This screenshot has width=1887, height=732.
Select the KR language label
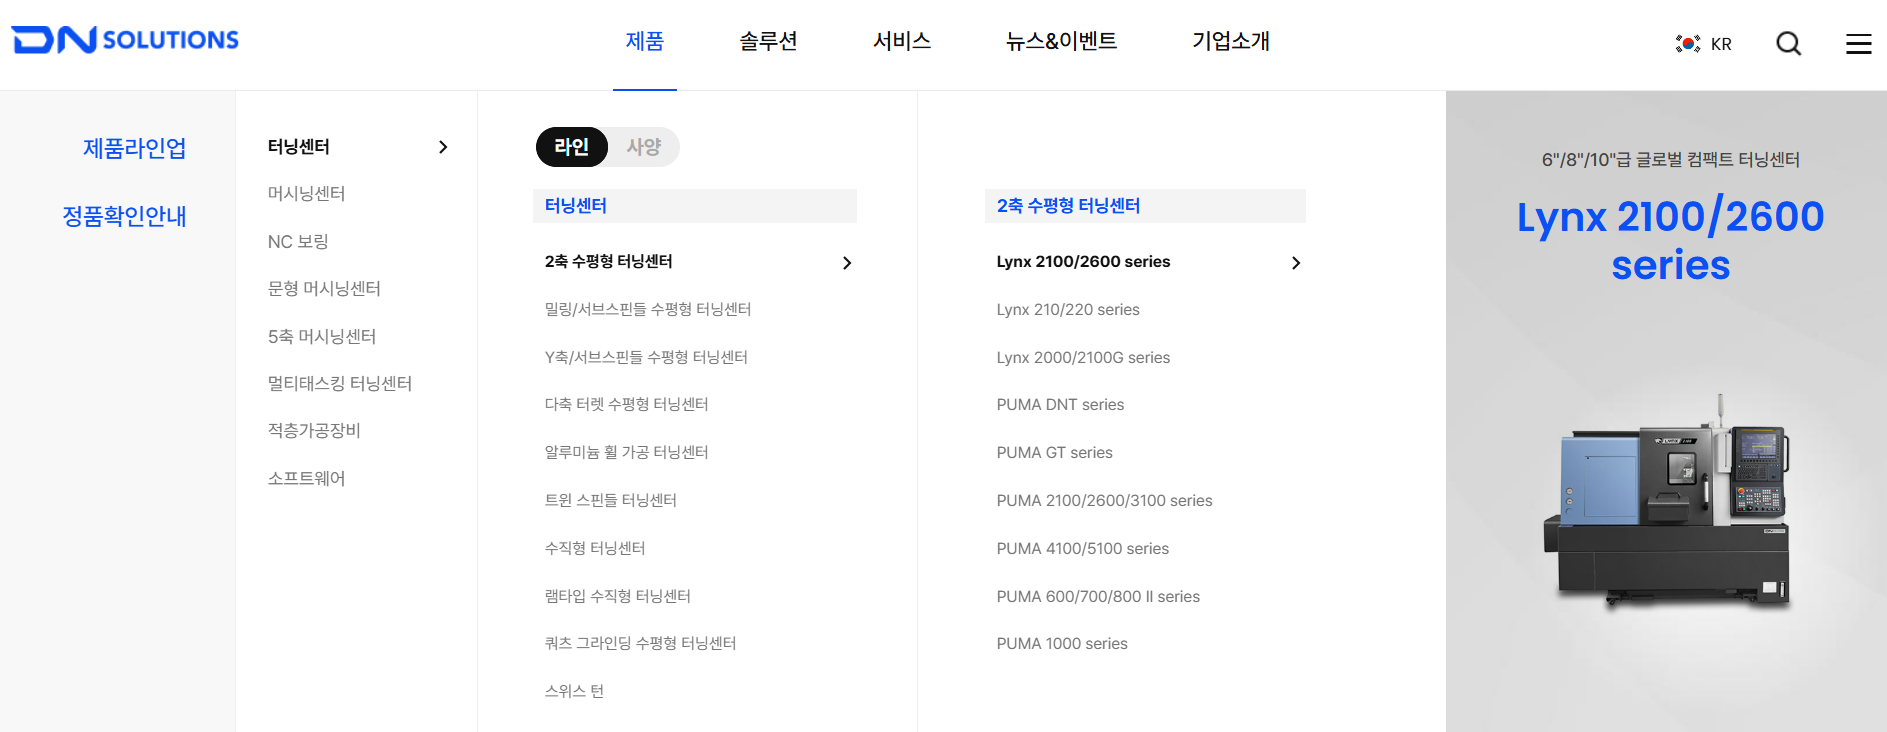[1721, 43]
